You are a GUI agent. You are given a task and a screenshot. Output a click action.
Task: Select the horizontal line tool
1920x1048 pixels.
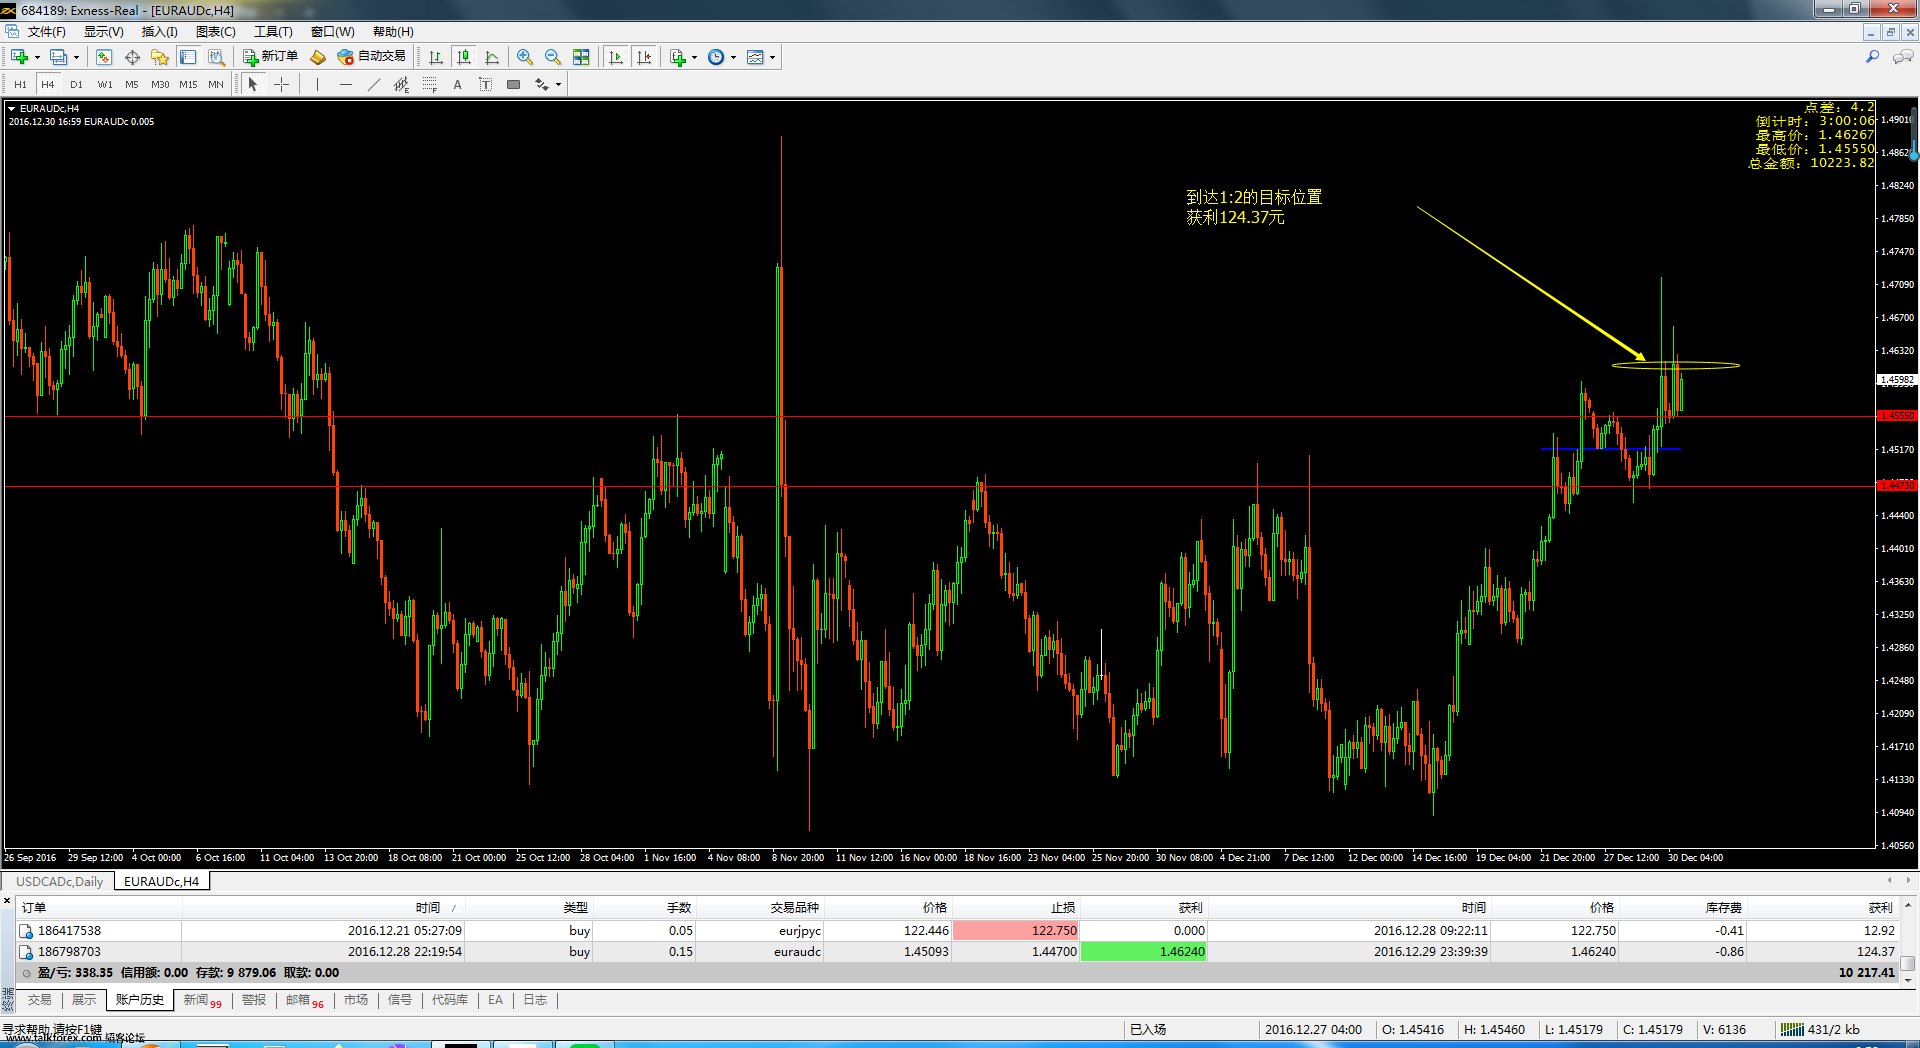point(345,85)
